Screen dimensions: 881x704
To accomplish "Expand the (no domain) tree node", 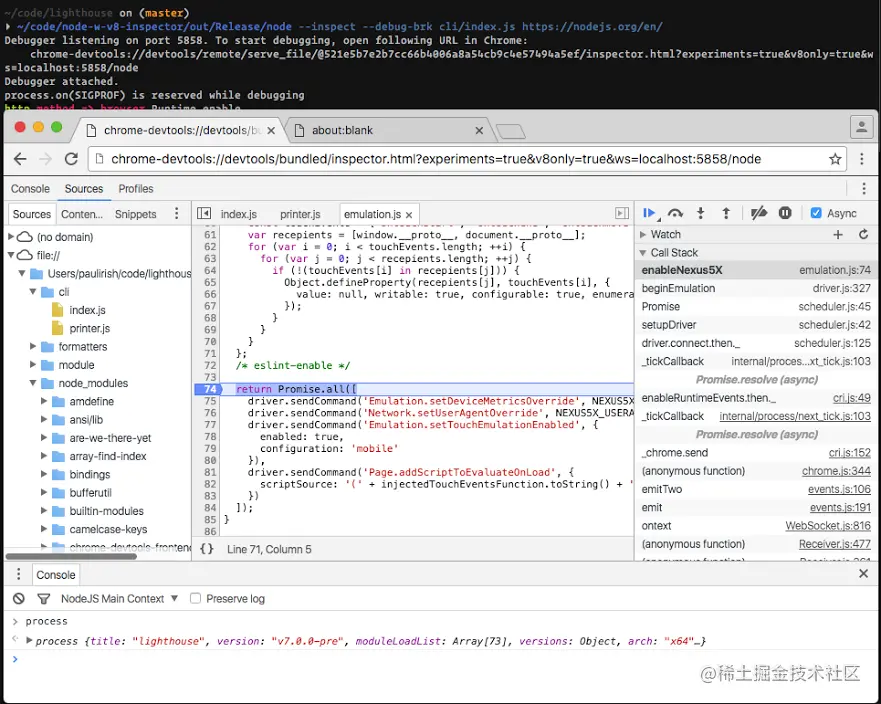I will click(x=11, y=237).
